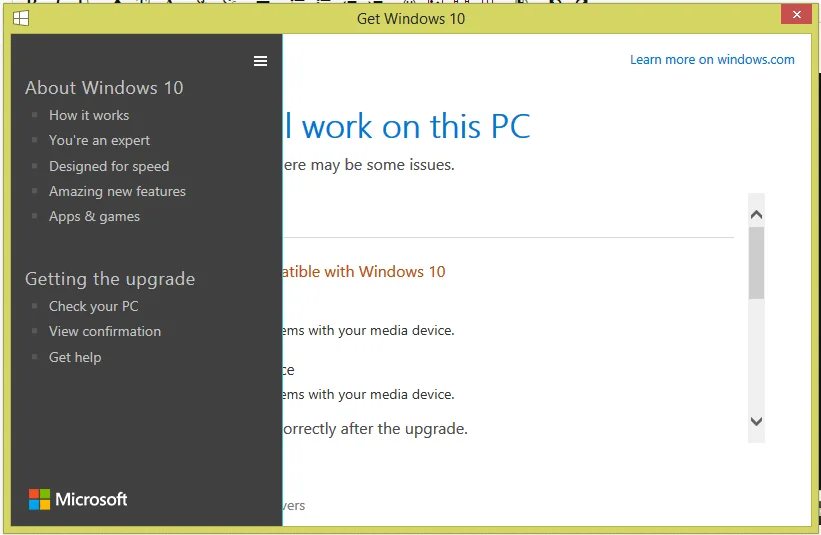Click 'Get help' in the sidebar
This screenshot has width=821, height=535.
point(75,357)
